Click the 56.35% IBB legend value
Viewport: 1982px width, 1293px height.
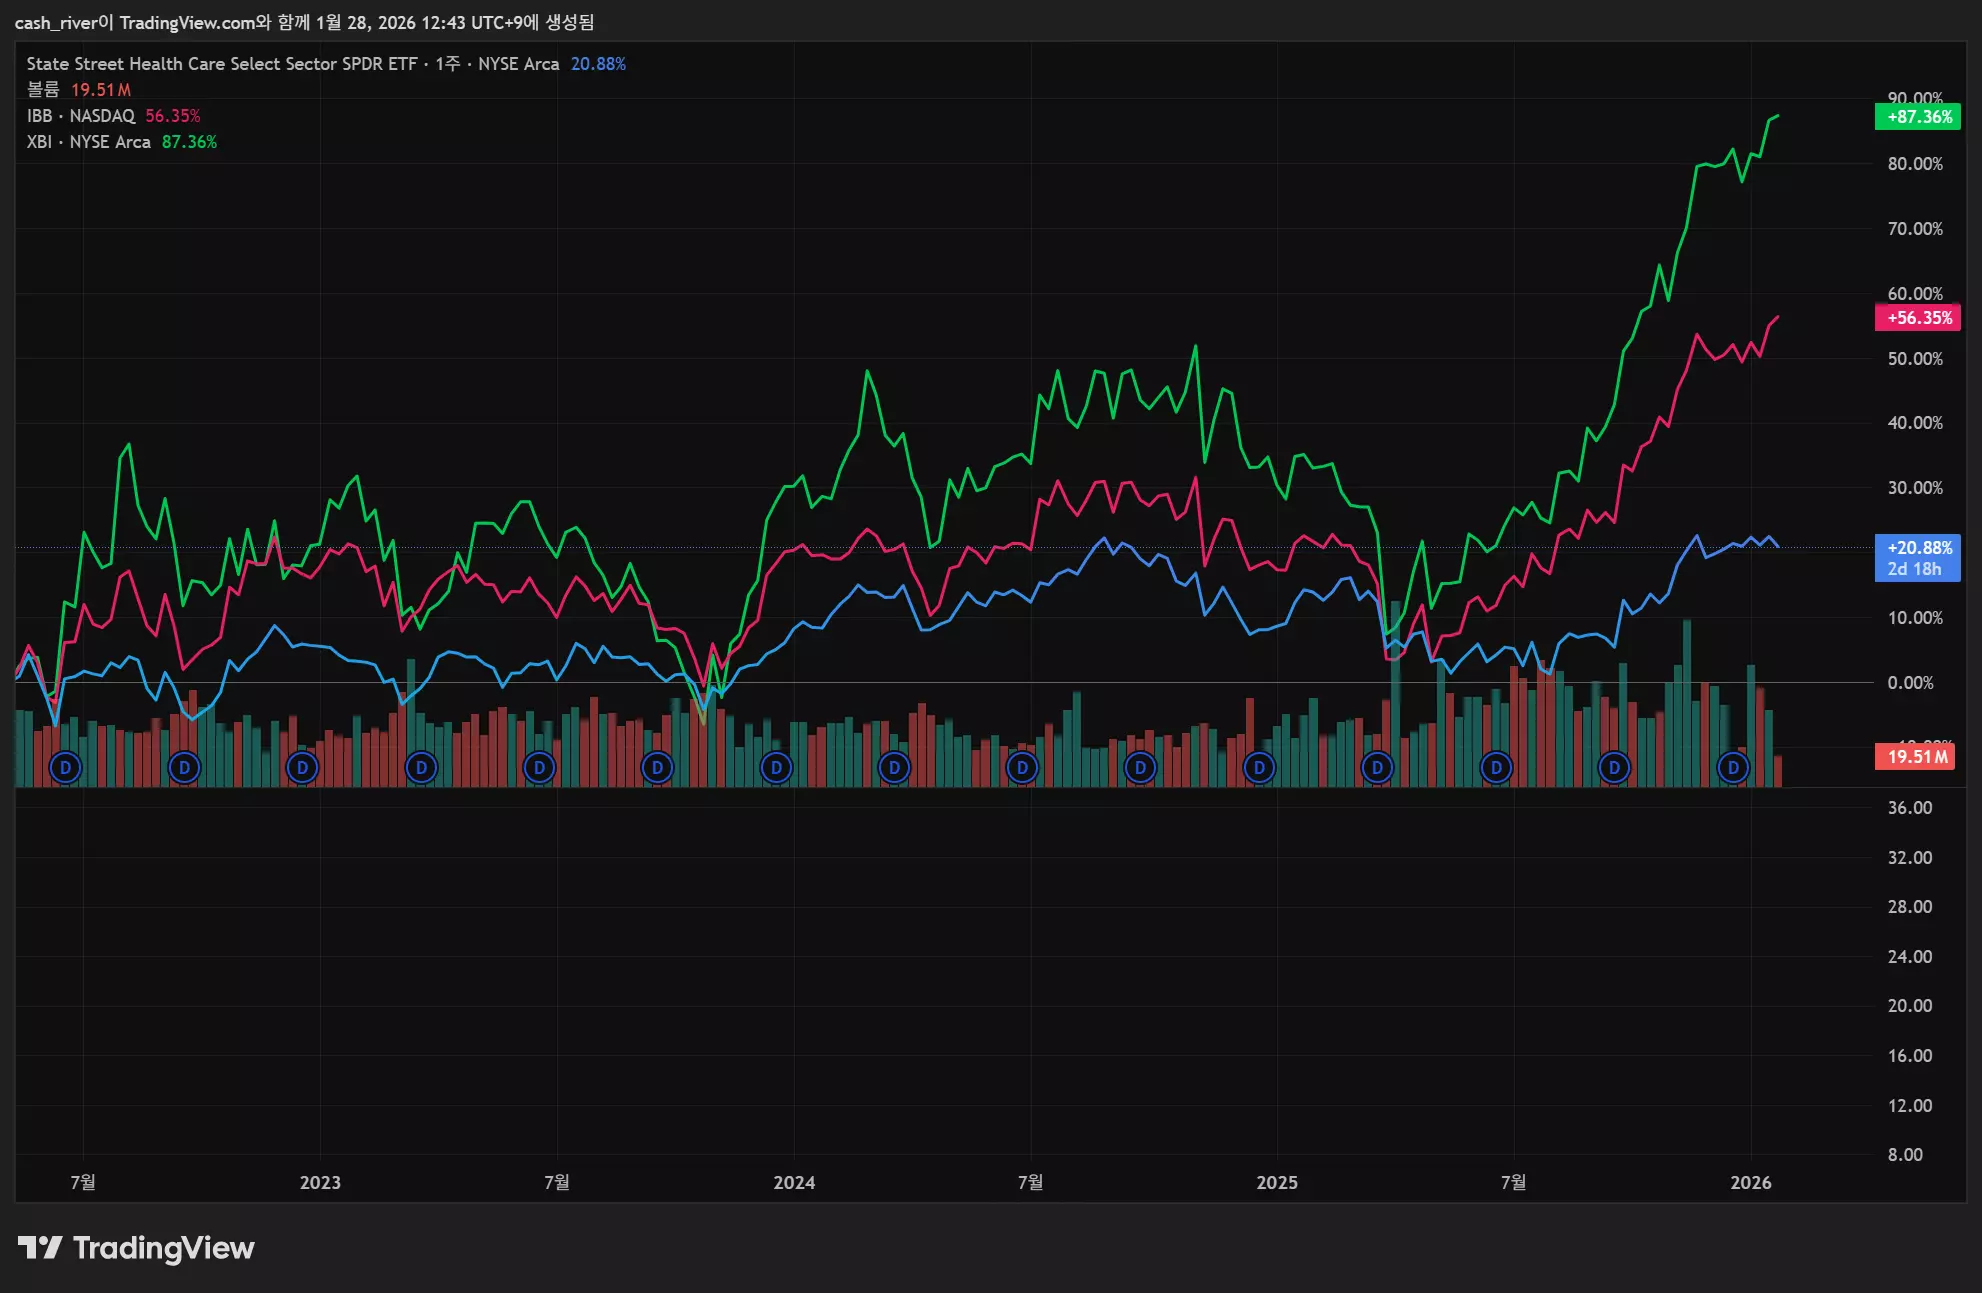click(173, 116)
